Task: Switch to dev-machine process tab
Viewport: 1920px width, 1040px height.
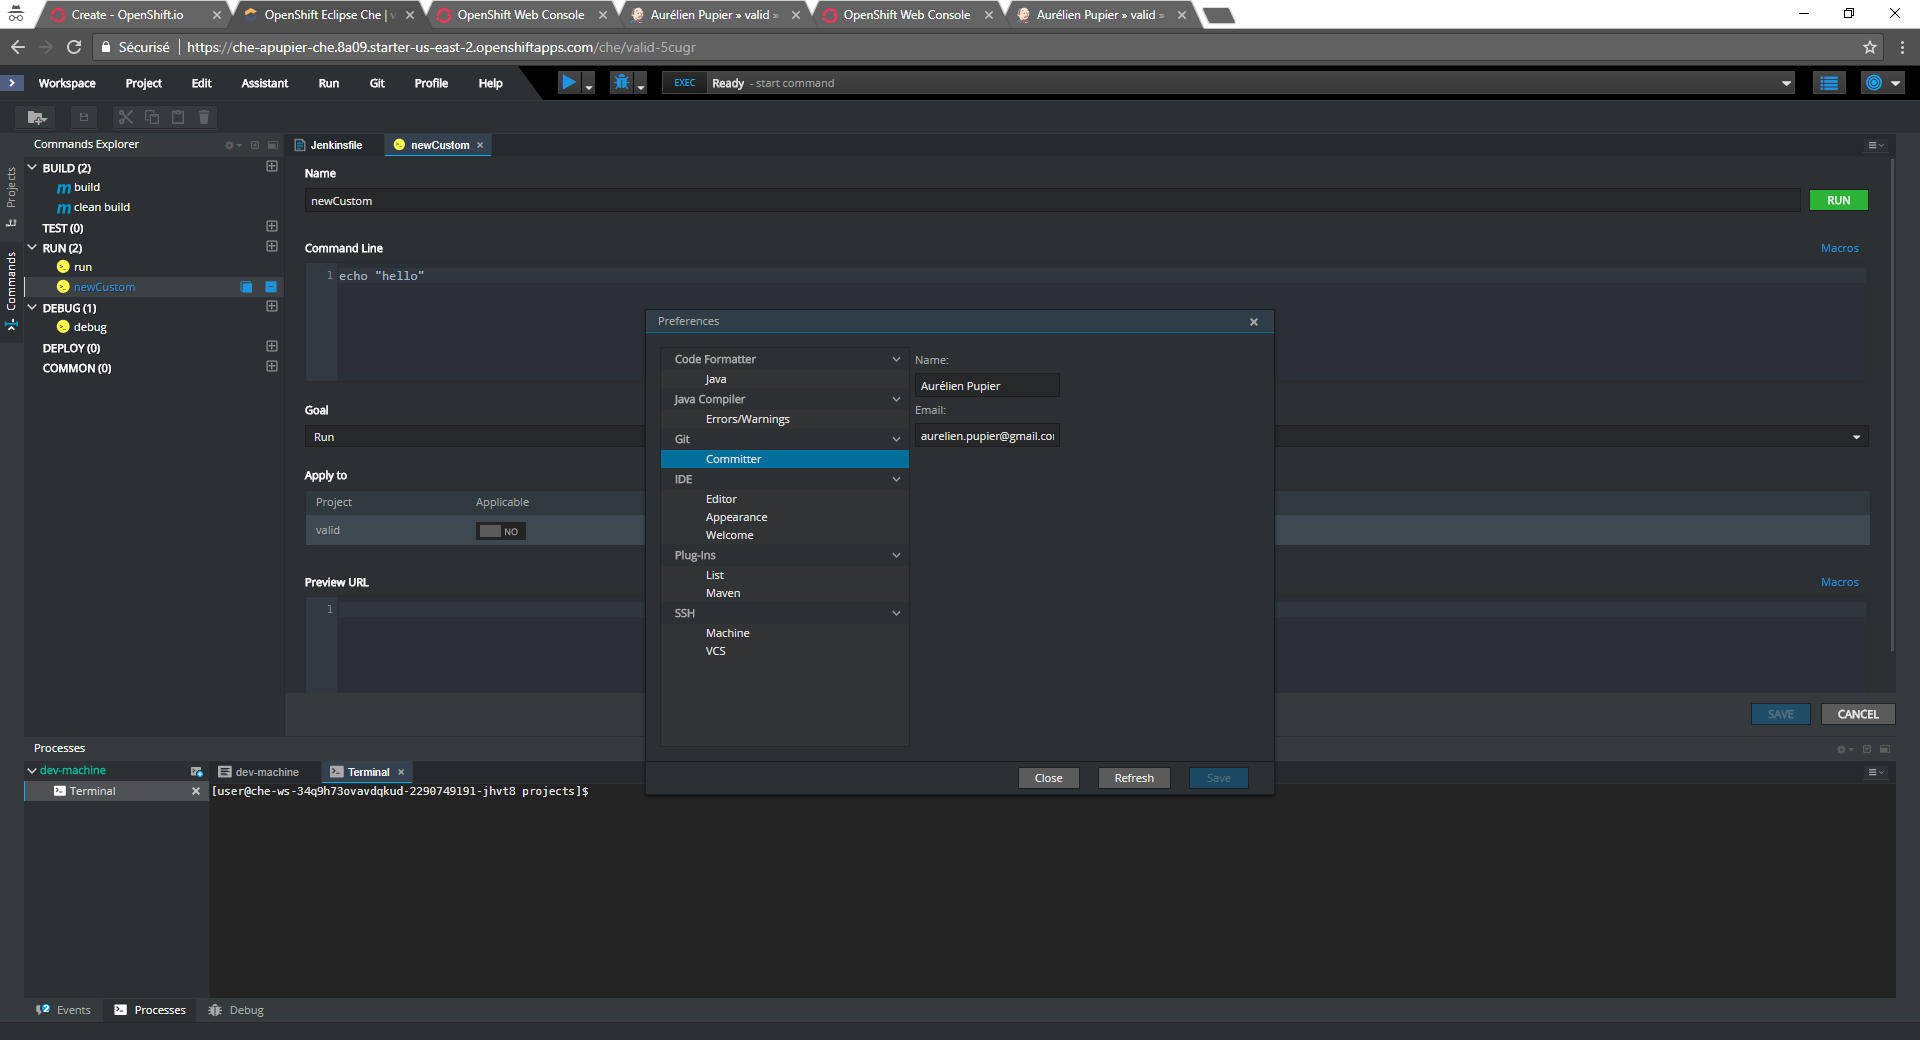Action: pyautogui.click(x=259, y=772)
